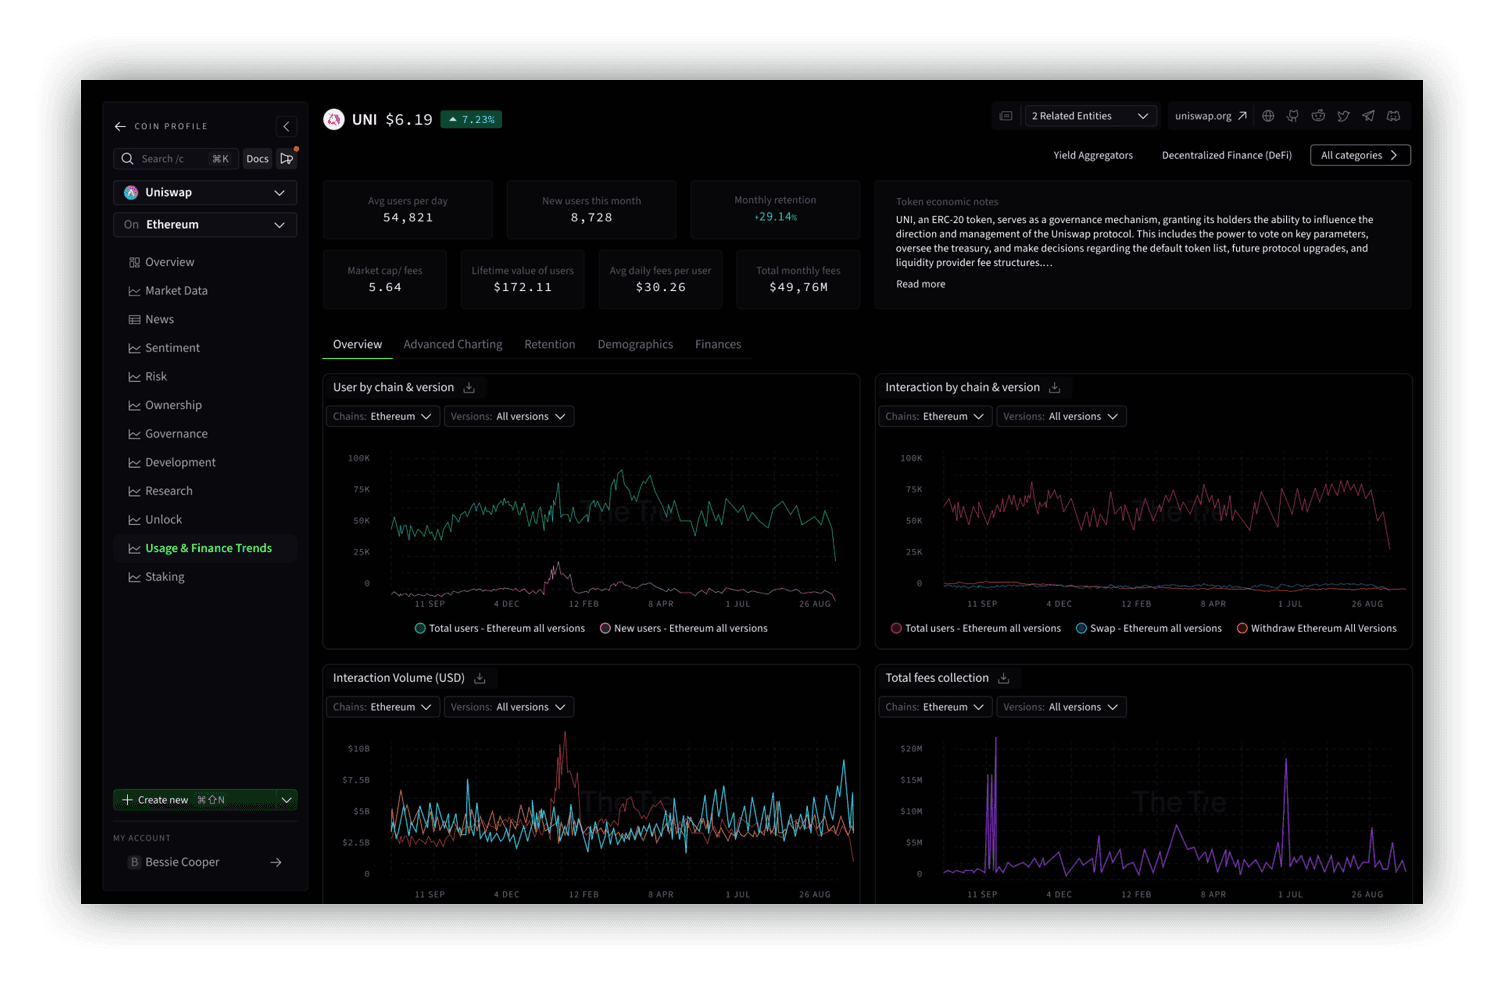Open announcements via the megaphone icon
Screen dimensions: 1504x985
point(287,158)
